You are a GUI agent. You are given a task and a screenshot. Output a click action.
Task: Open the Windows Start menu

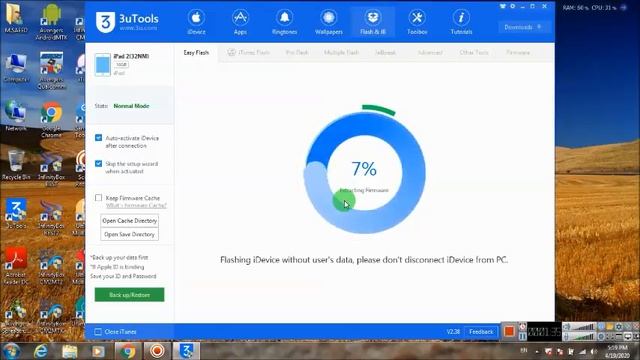tap(11, 351)
